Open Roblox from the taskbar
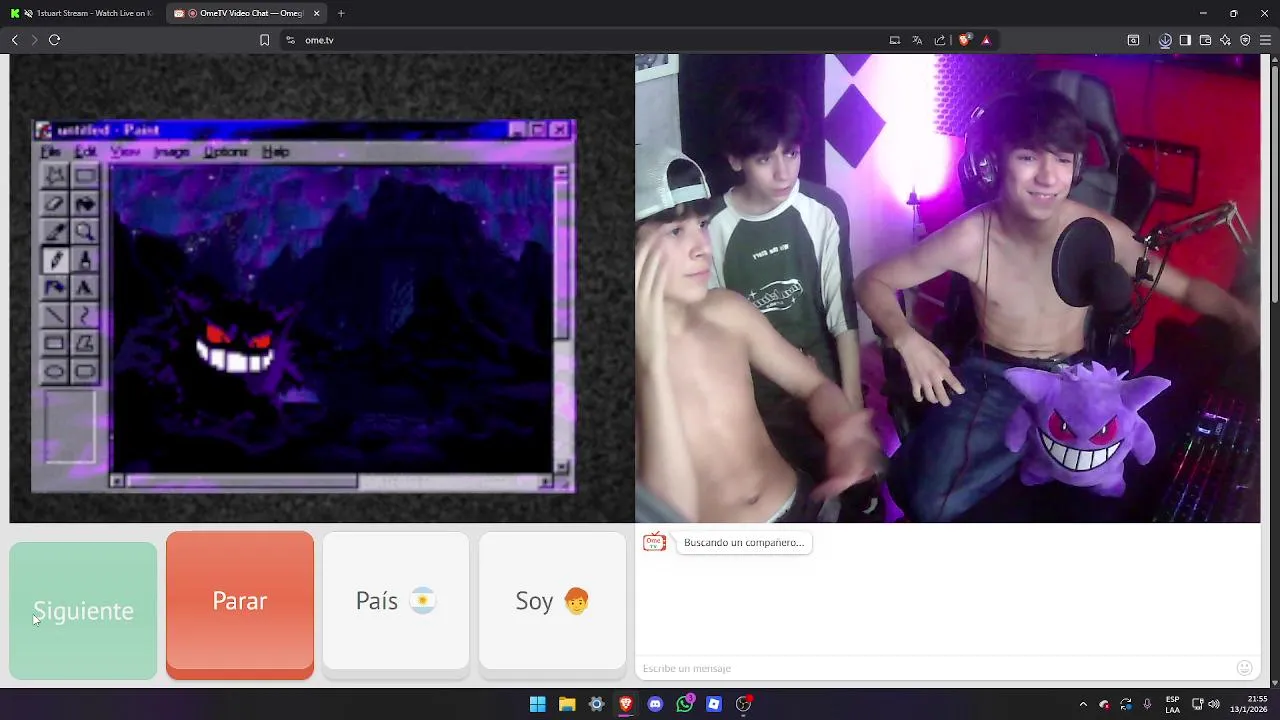Viewport: 1280px width, 720px height. [714, 704]
